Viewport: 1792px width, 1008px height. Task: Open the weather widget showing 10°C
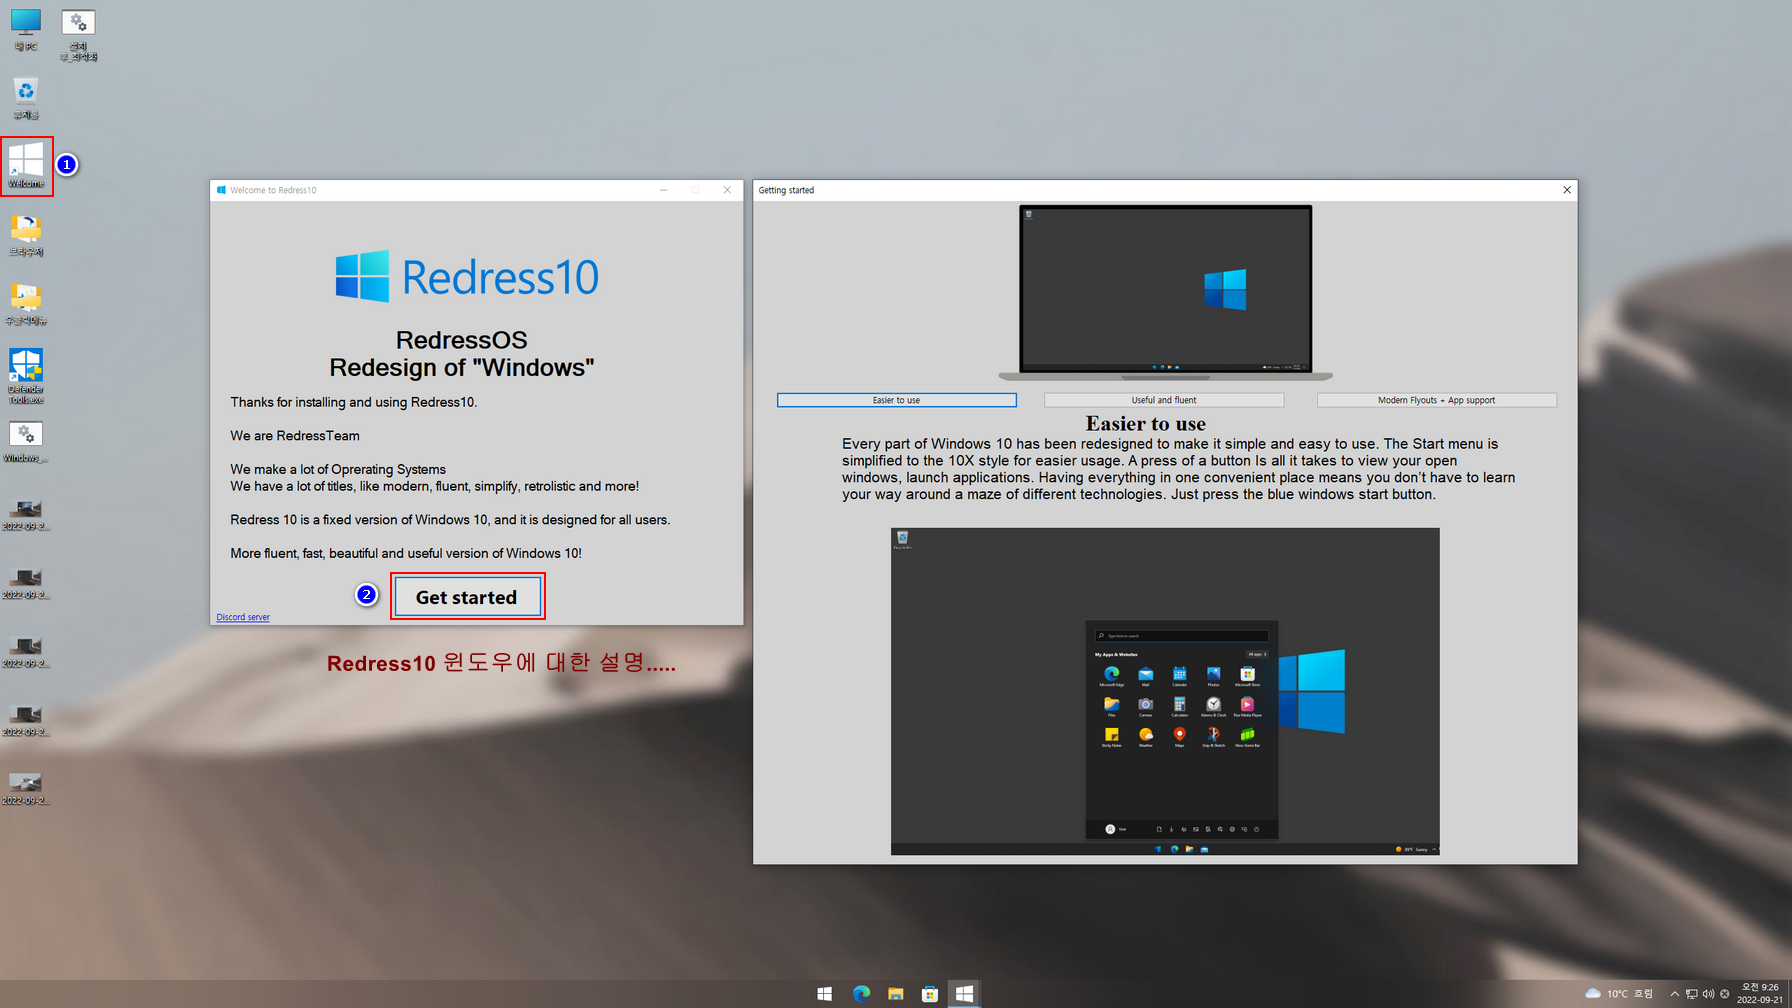[x=1619, y=993]
